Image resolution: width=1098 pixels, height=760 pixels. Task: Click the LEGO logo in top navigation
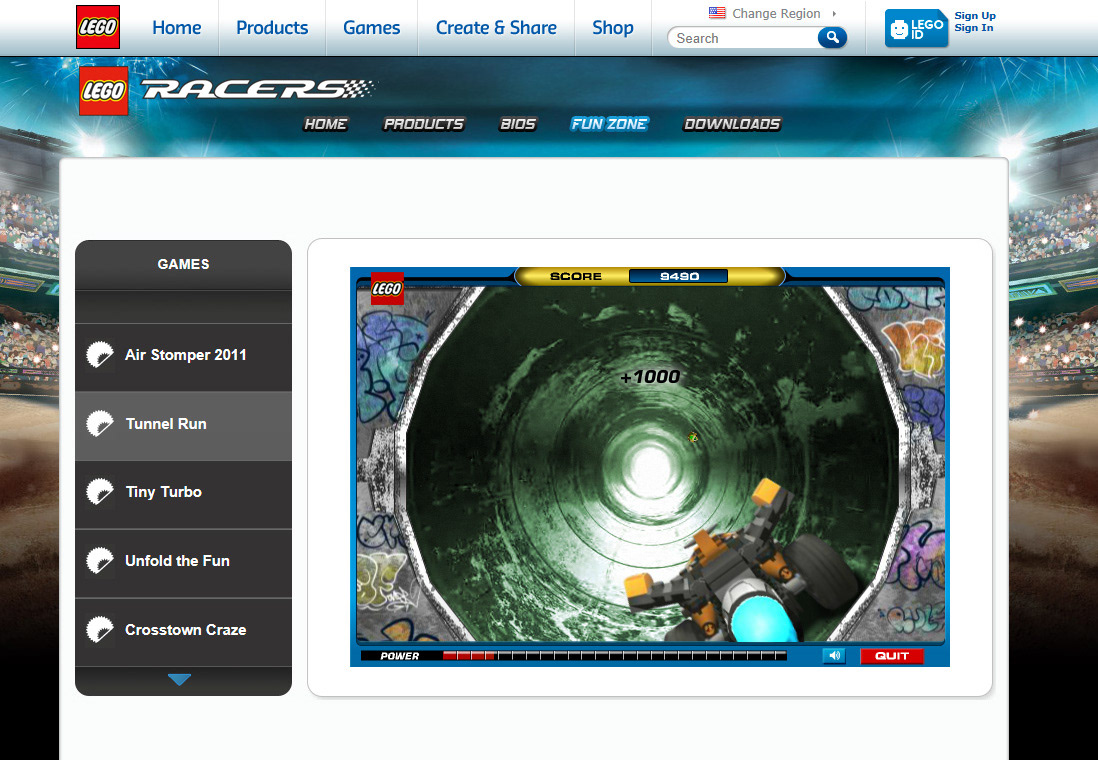tap(98, 27)
